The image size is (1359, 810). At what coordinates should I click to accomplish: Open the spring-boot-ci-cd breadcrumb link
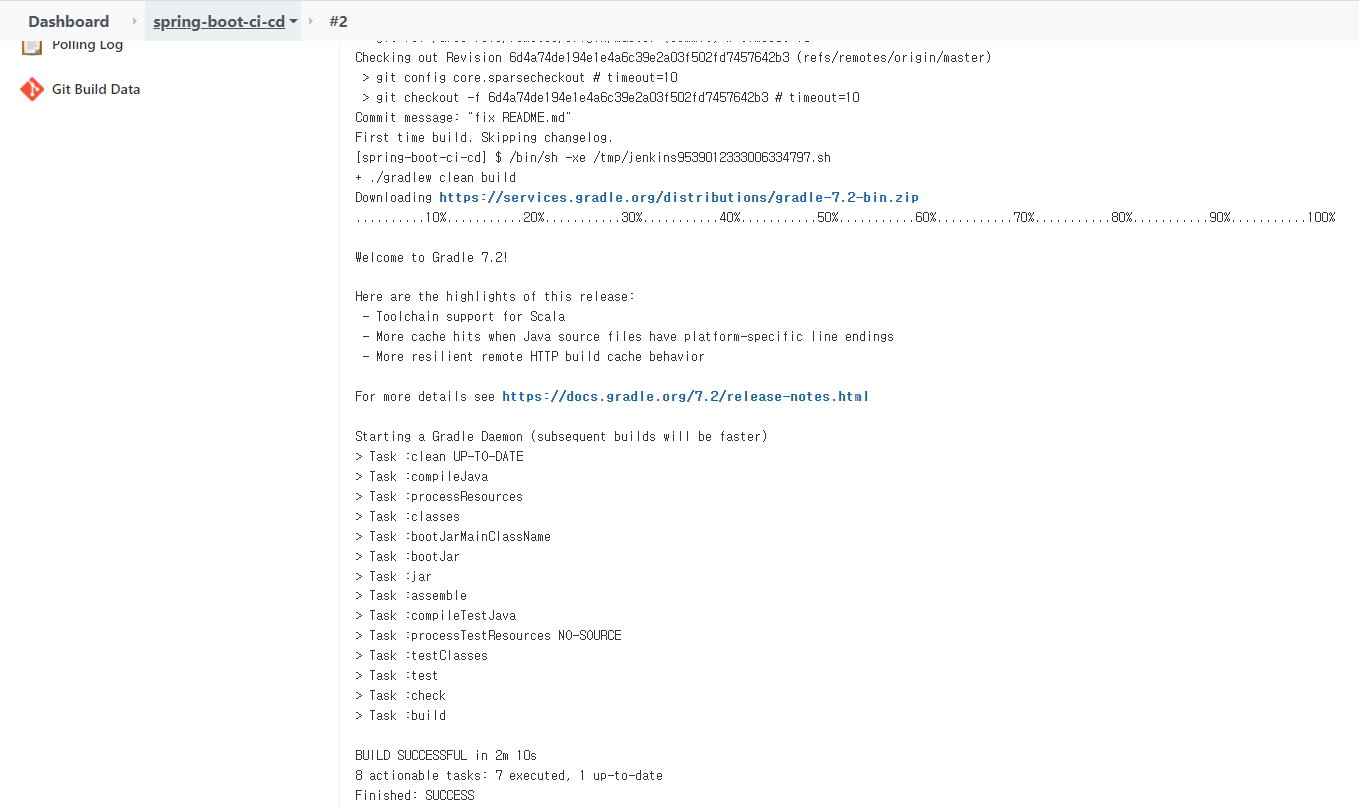click(219, 21)
